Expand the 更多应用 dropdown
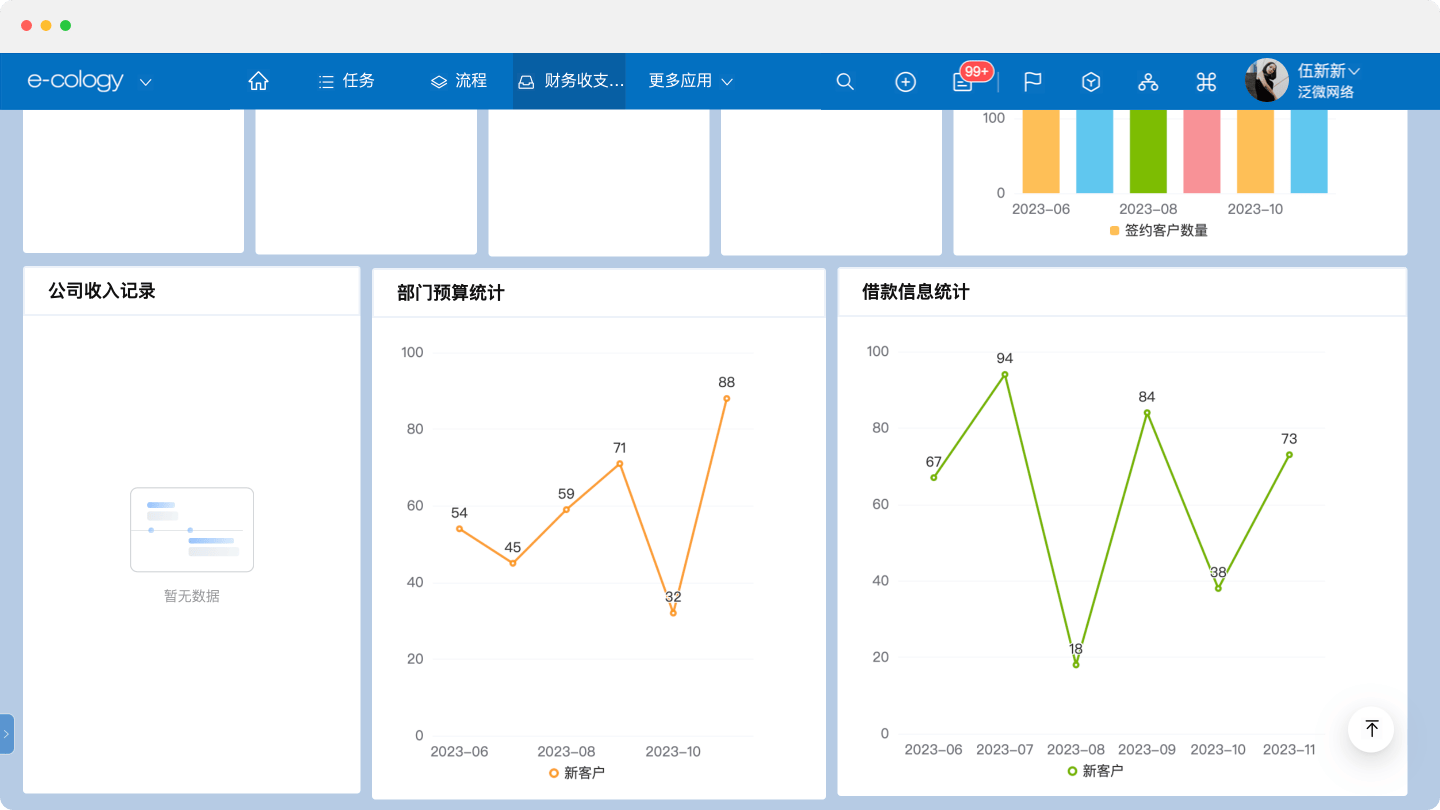The height and width of the screenshot is (810, 1440). pos(691,81)
